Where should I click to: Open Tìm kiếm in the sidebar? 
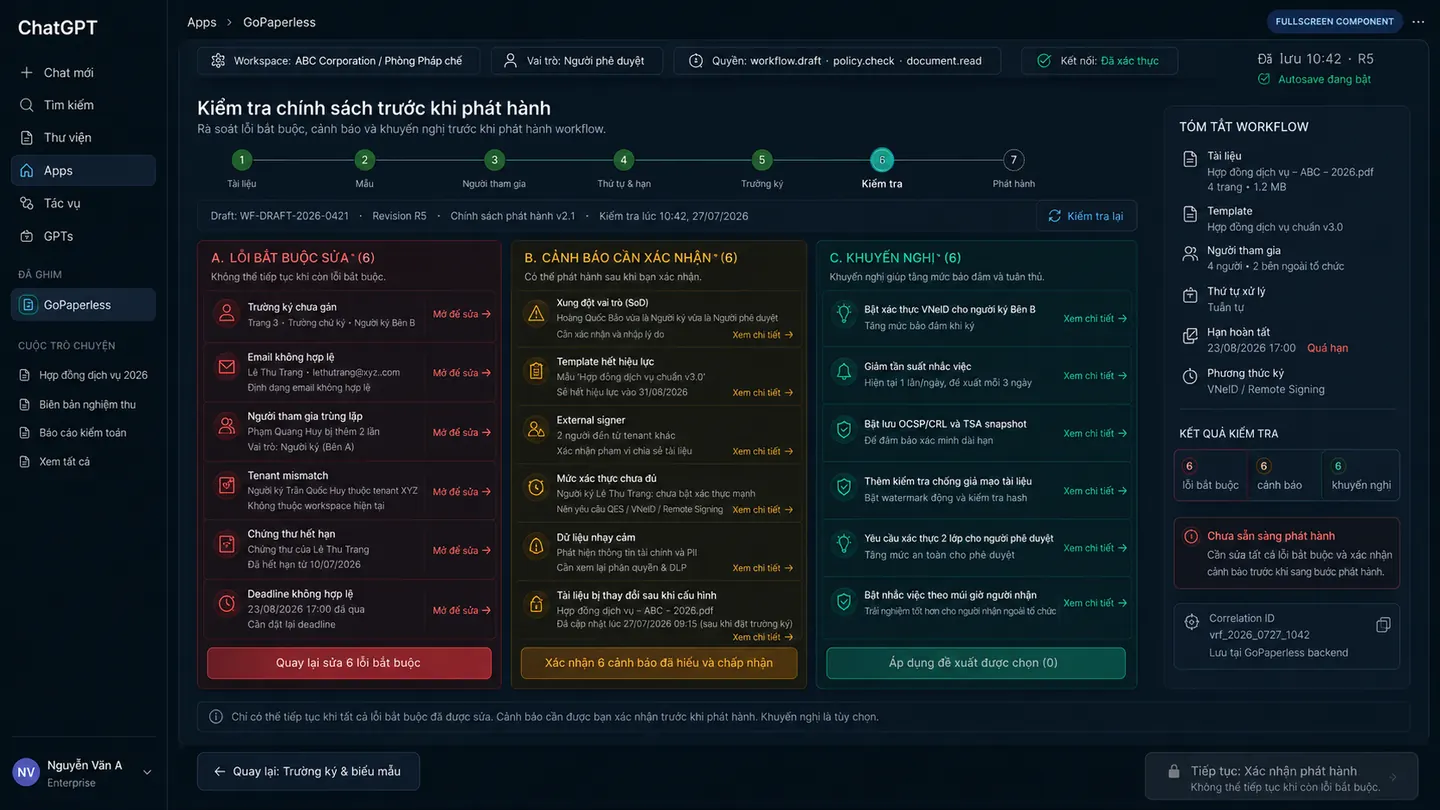[x=83, y=105]
